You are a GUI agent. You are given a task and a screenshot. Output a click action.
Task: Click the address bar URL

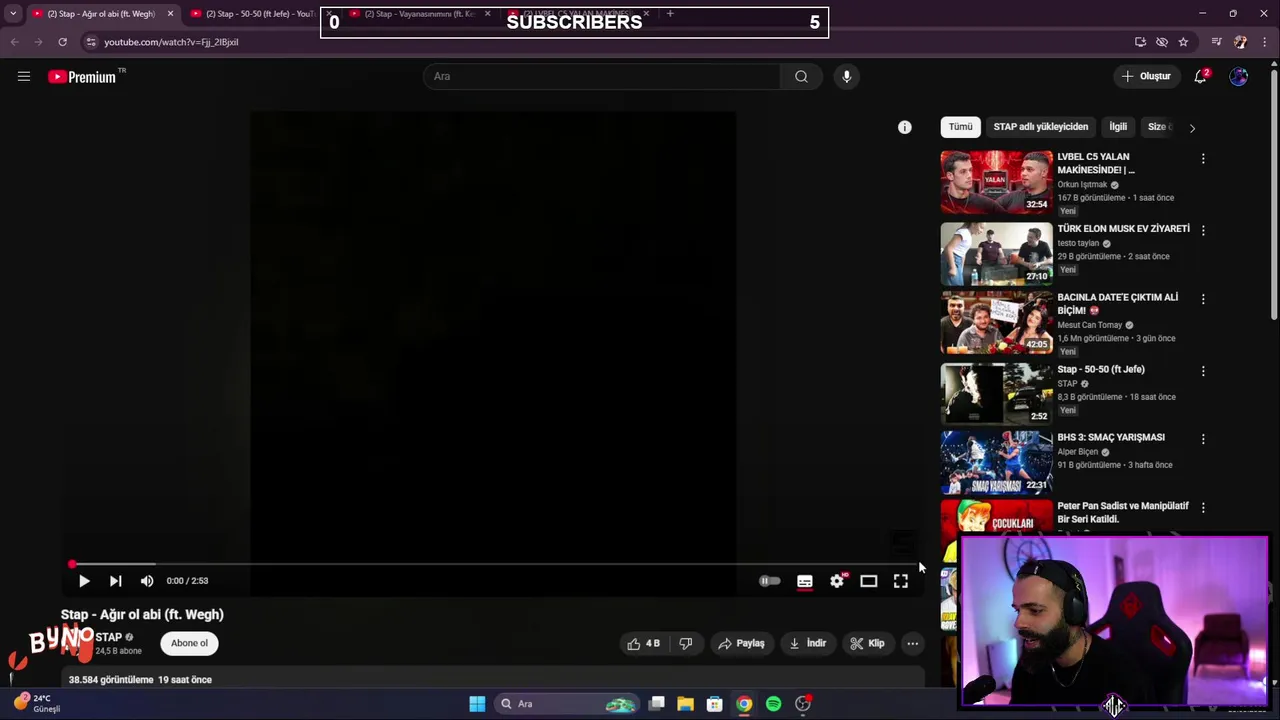click(171, 42)
